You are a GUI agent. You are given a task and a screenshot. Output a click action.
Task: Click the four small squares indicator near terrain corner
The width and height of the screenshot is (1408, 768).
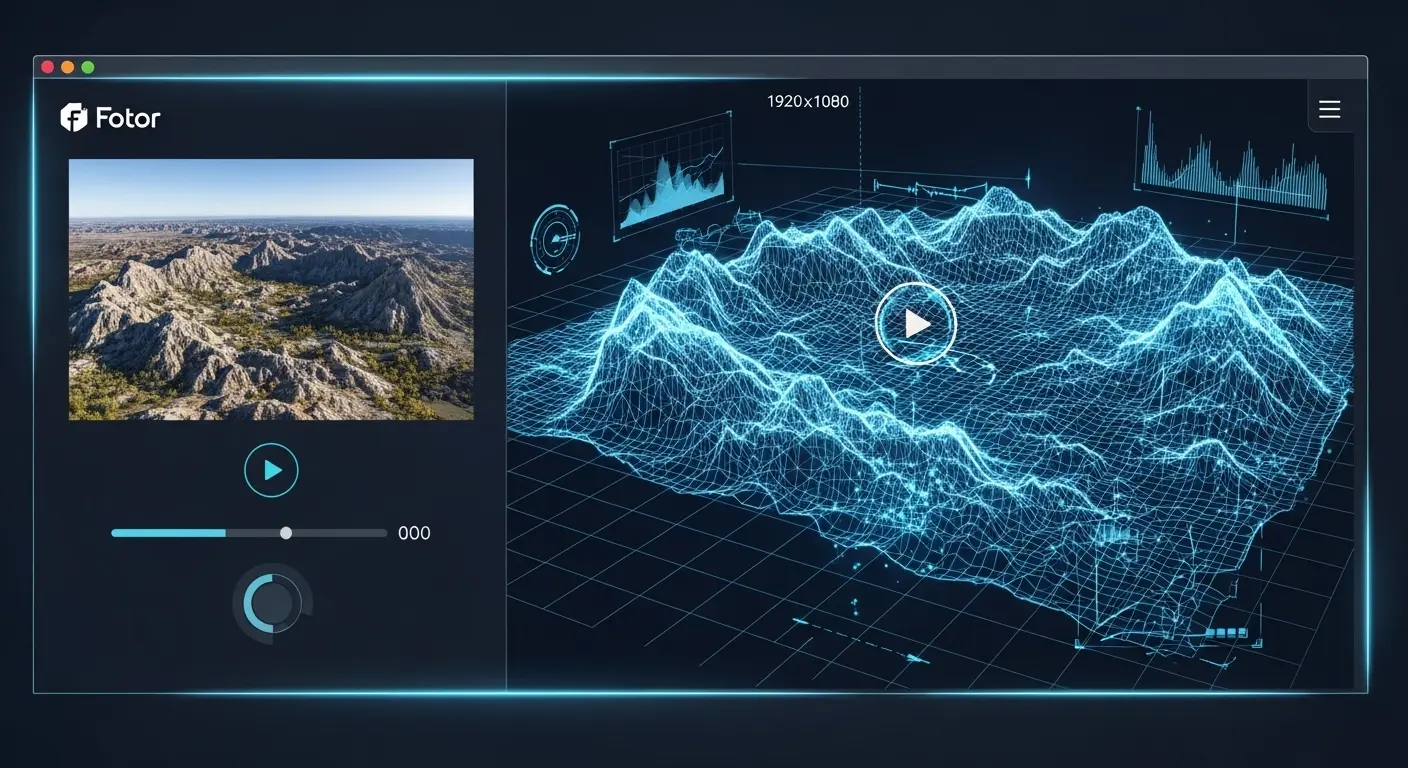pos(1228,633)
